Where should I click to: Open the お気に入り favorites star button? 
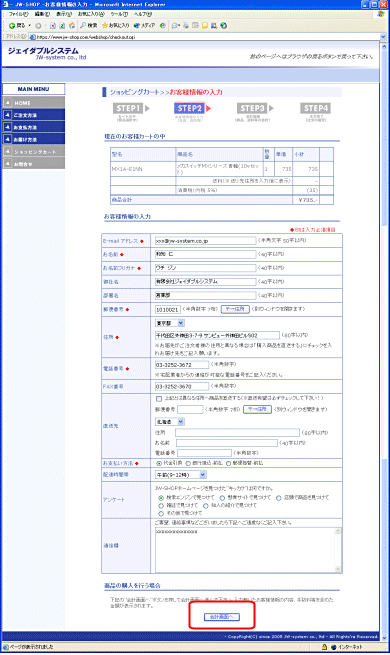115,25
